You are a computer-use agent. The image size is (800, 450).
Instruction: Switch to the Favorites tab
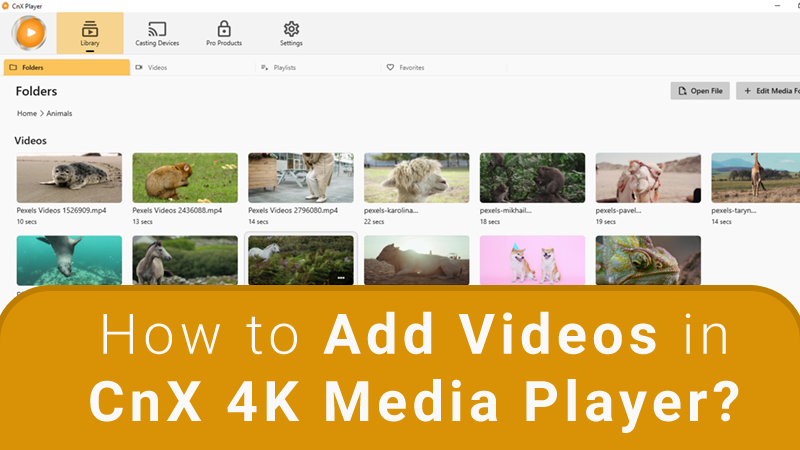point(444,67)
